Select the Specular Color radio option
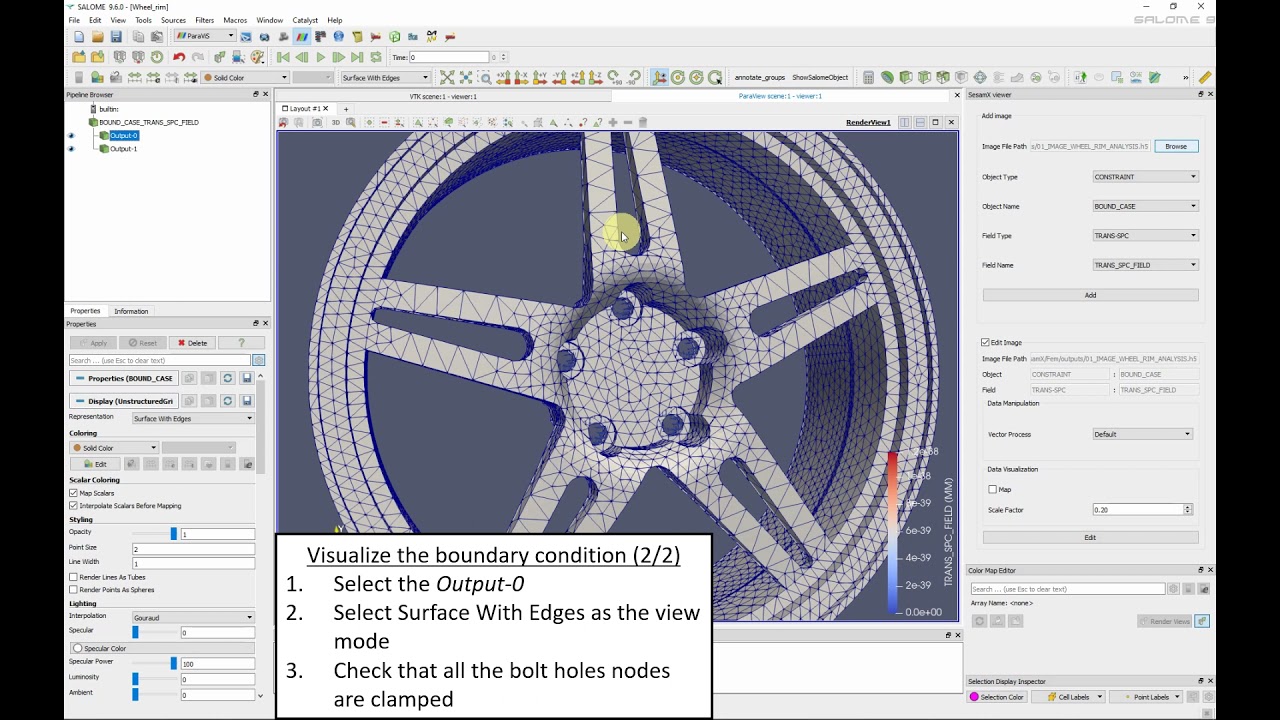Viewport: 1280px width, 720px height. (x=78, y=648)
